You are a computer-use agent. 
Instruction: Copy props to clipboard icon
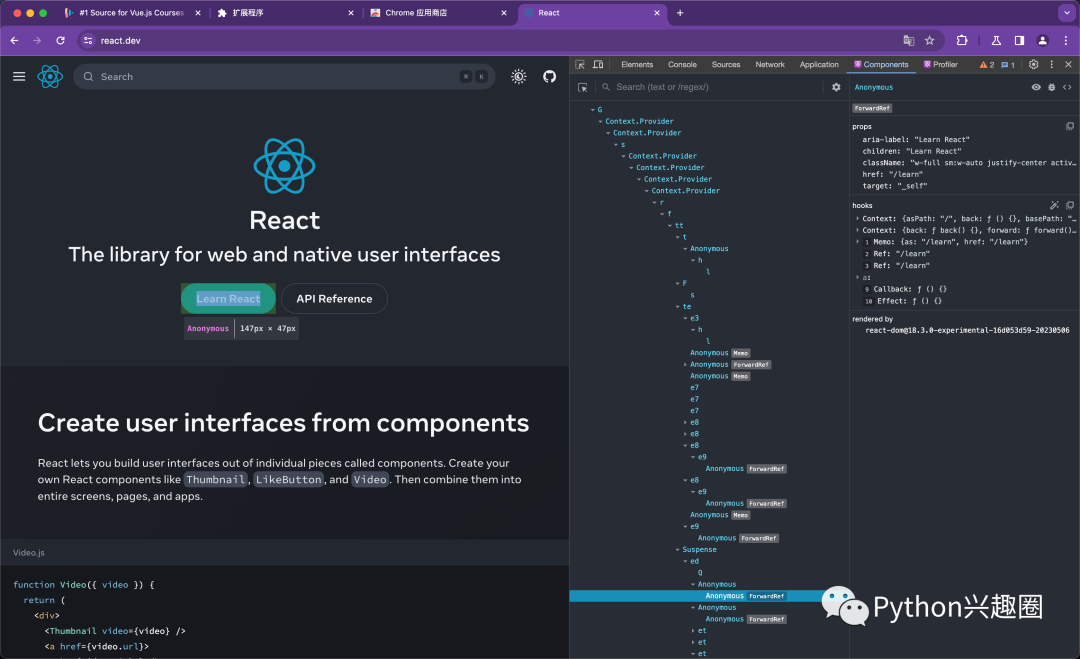coord(1070,126)
